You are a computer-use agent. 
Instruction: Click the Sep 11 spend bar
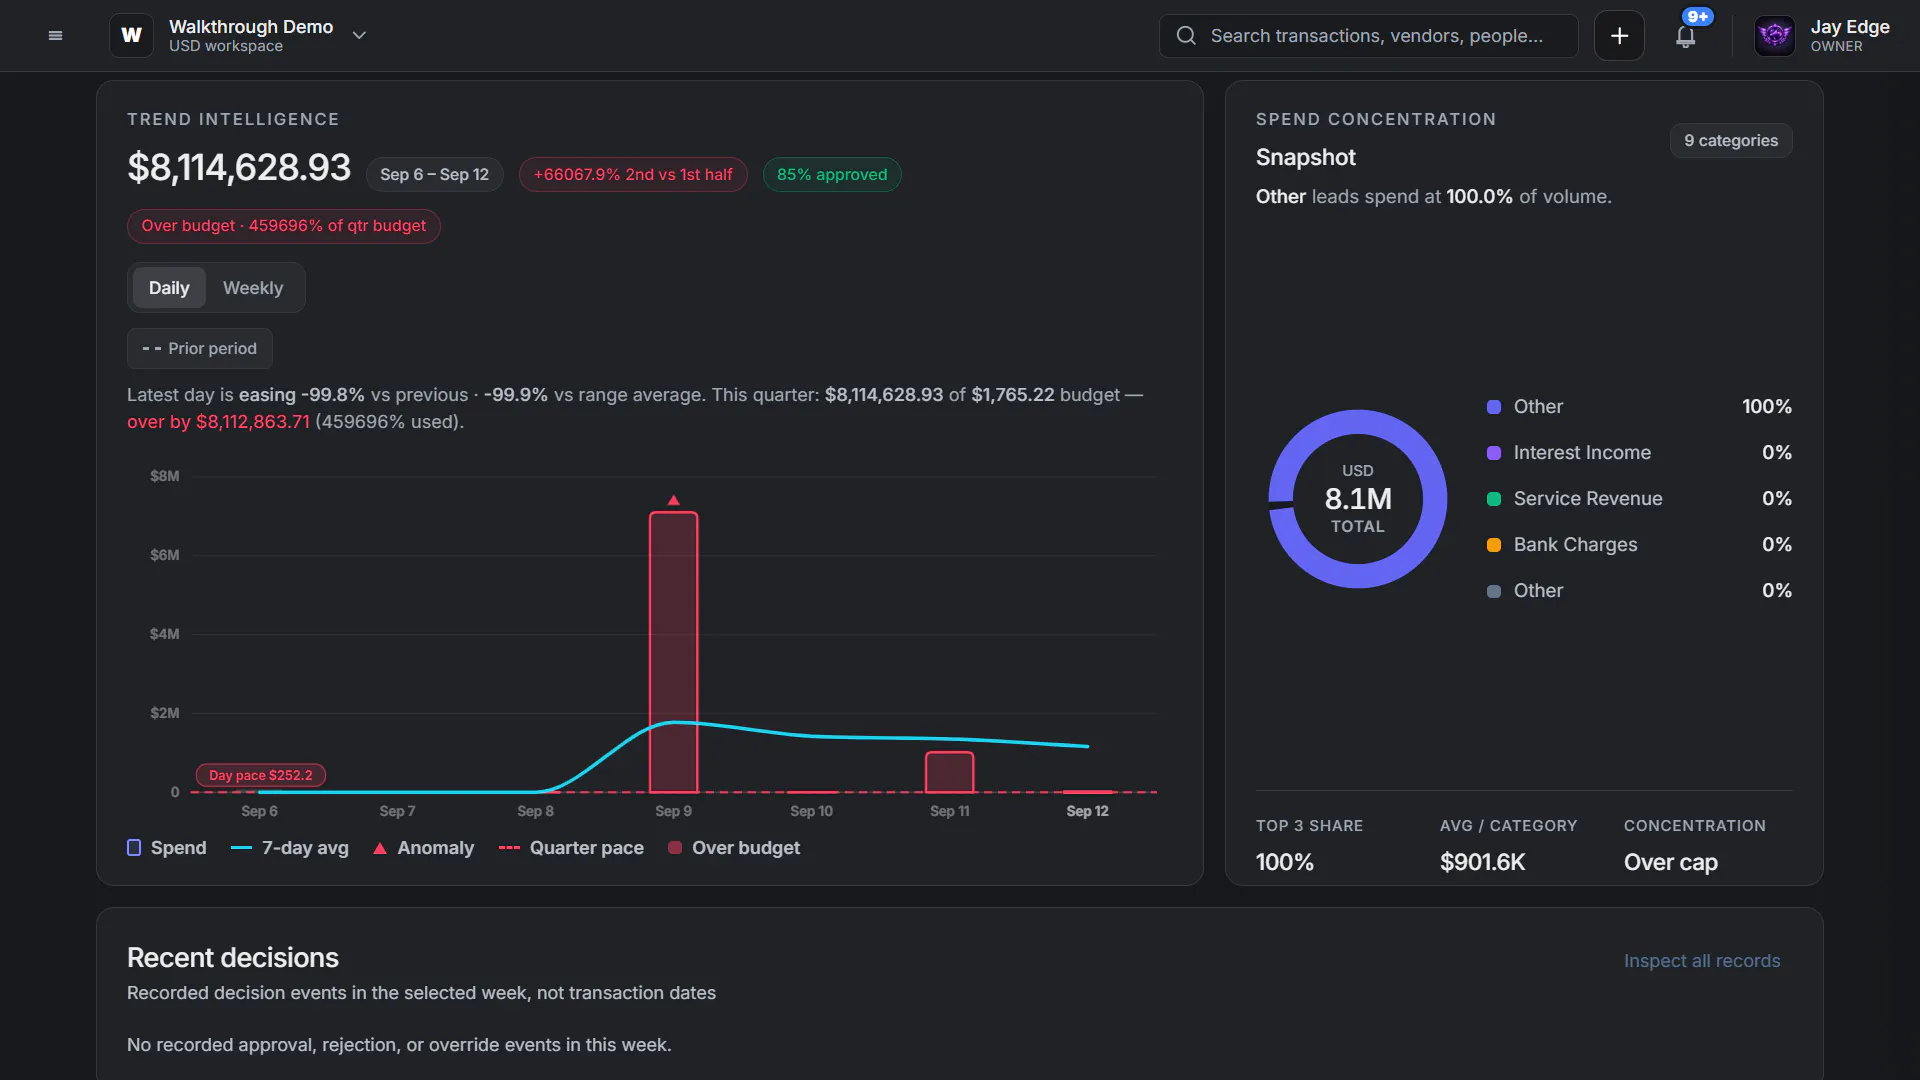pos(950,772)
